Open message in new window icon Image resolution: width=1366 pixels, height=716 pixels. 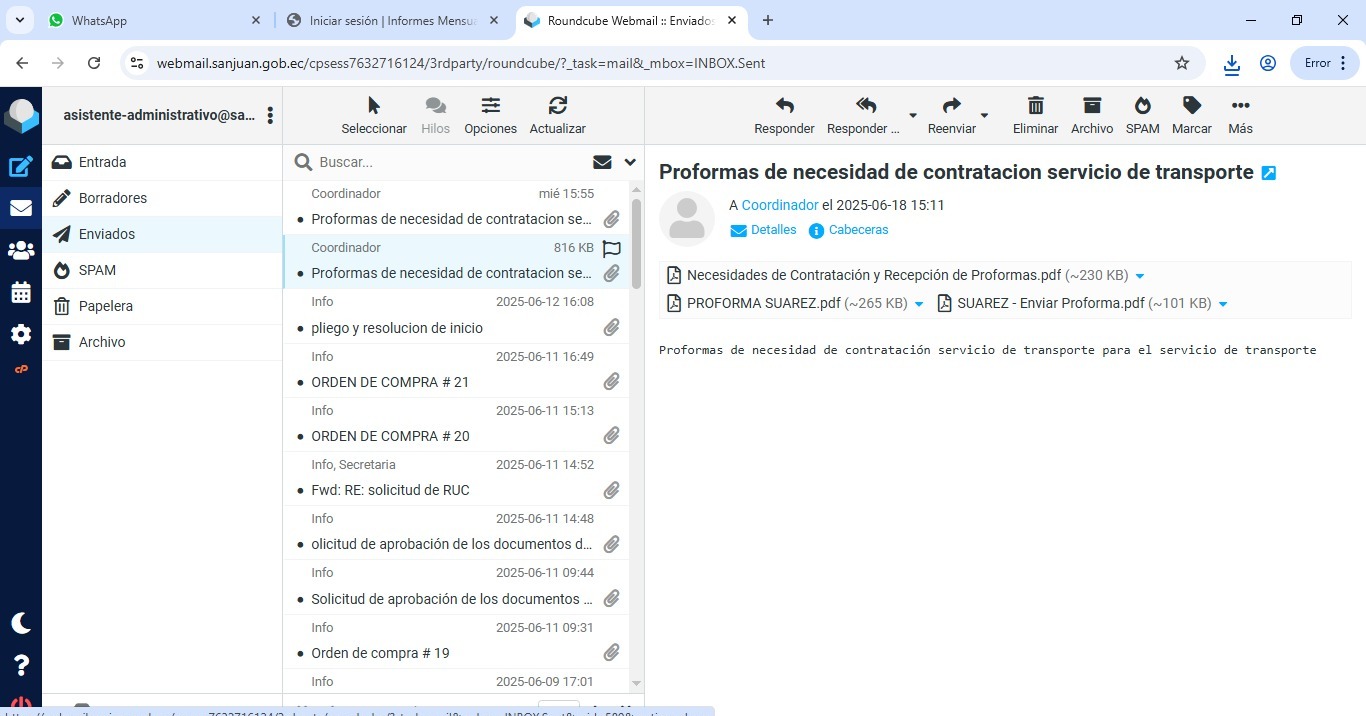1269,173
